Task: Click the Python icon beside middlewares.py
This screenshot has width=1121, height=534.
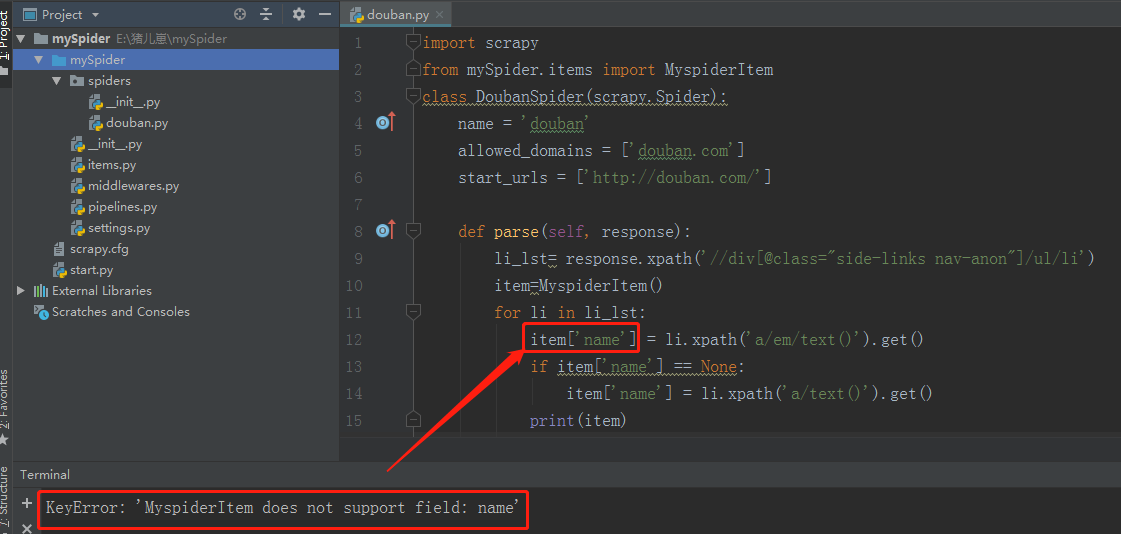Action: click(78, 186)
